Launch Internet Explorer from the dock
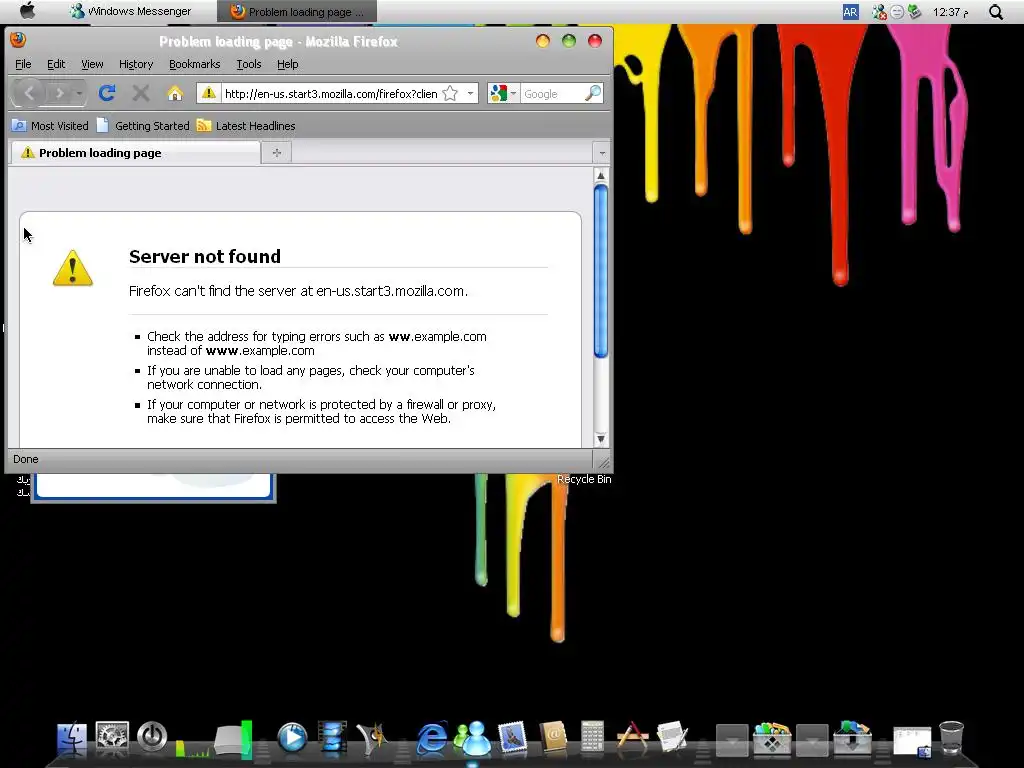Image resolution: width=1024 pixels, height=768 pixels. [x=432, y=739]
